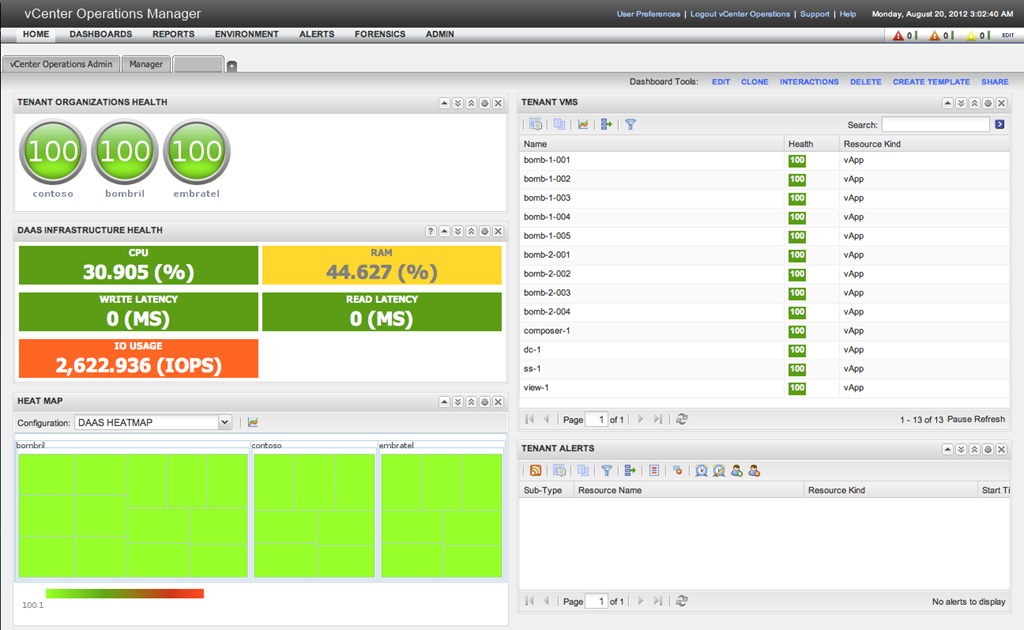Click the orange IO USAGE tile
Image resolution: width=1024 pixels, height=630 pixels.
coord(138,358)
